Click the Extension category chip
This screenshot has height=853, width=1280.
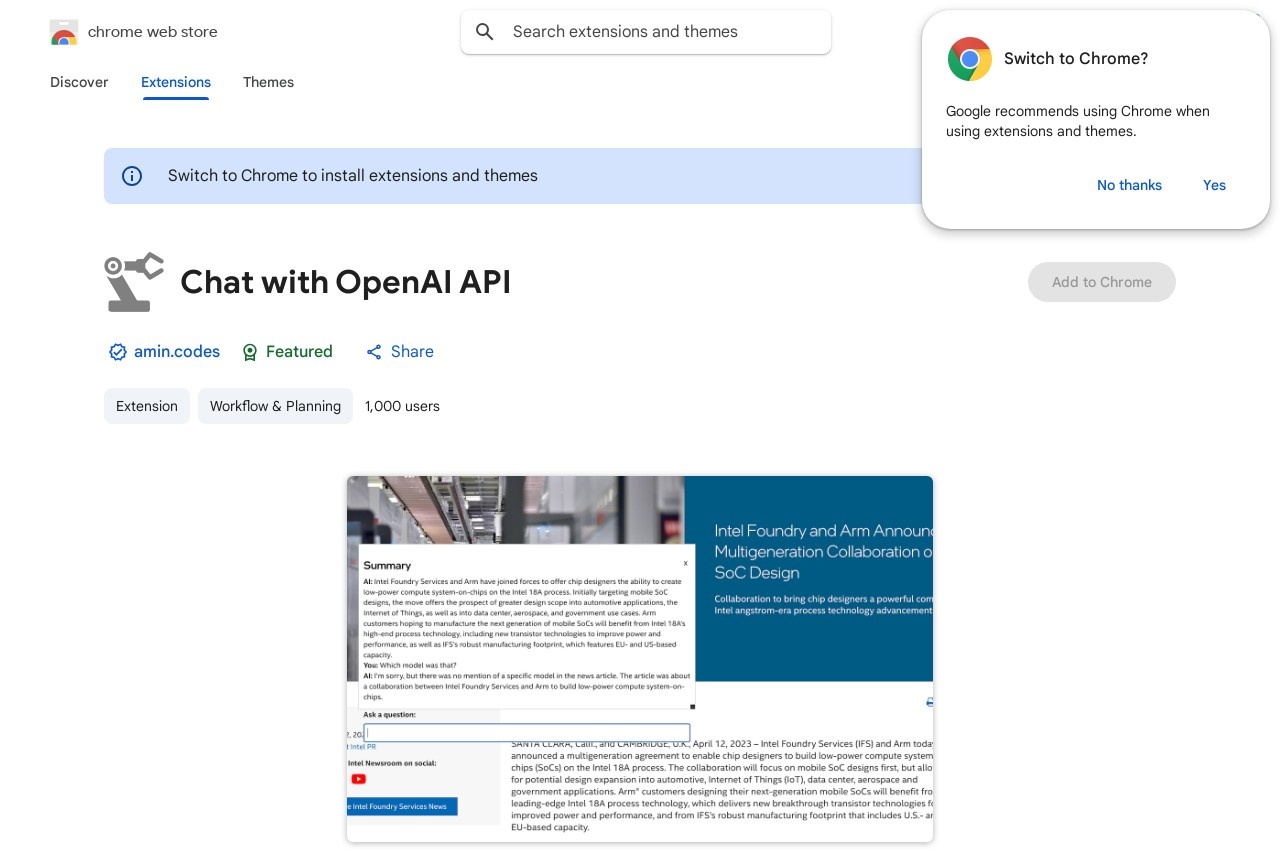click(x=147, y=406)
